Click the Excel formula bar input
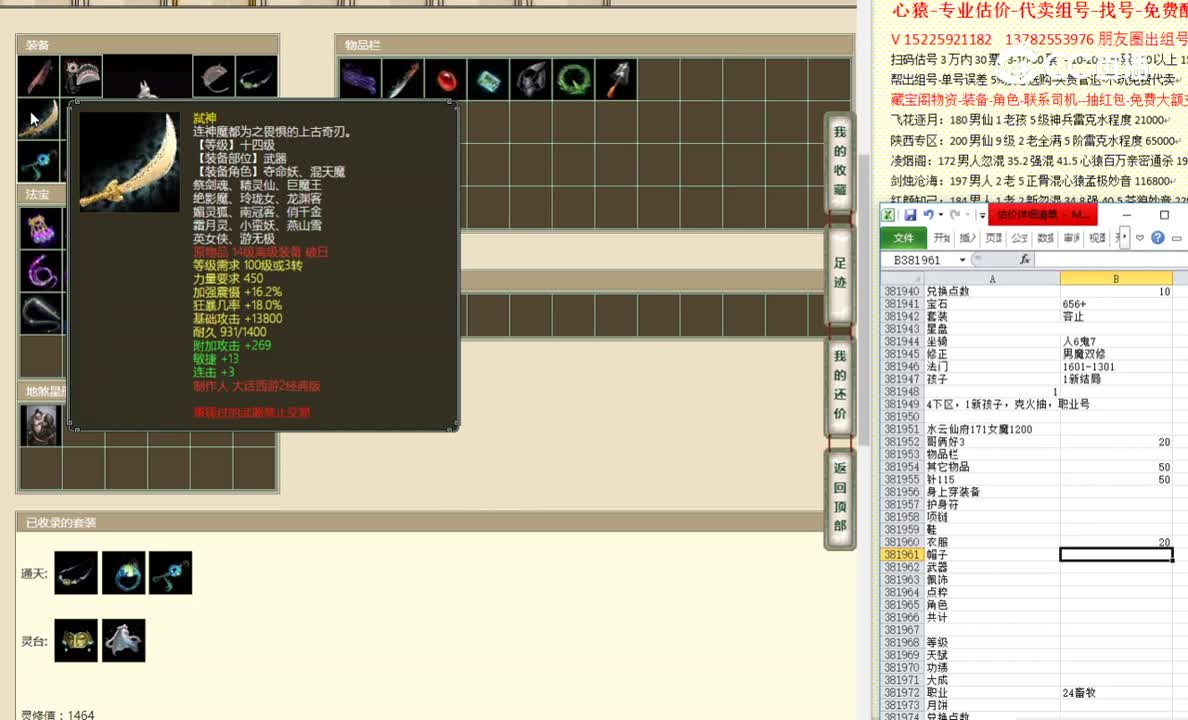Screen dimensions: 1188x720 click(x=1111, y=260)
